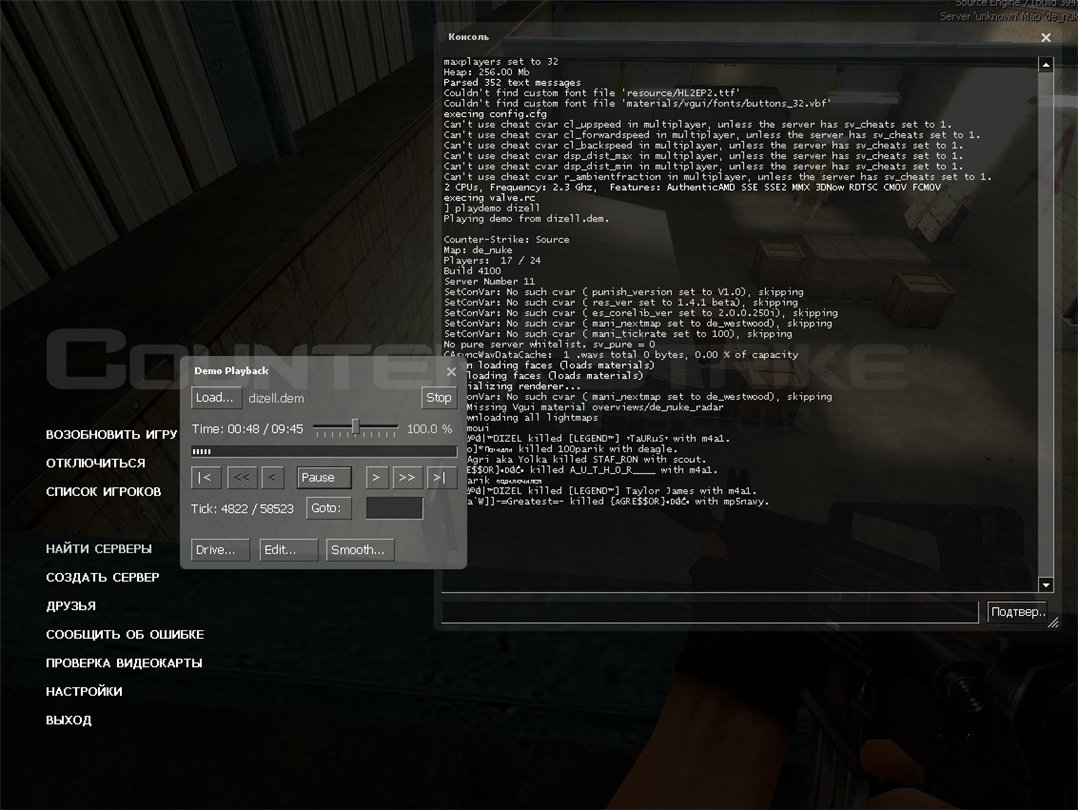Screen dimensions: 1078x810
Task: Step forward with the > button
Action: point(376,477)
